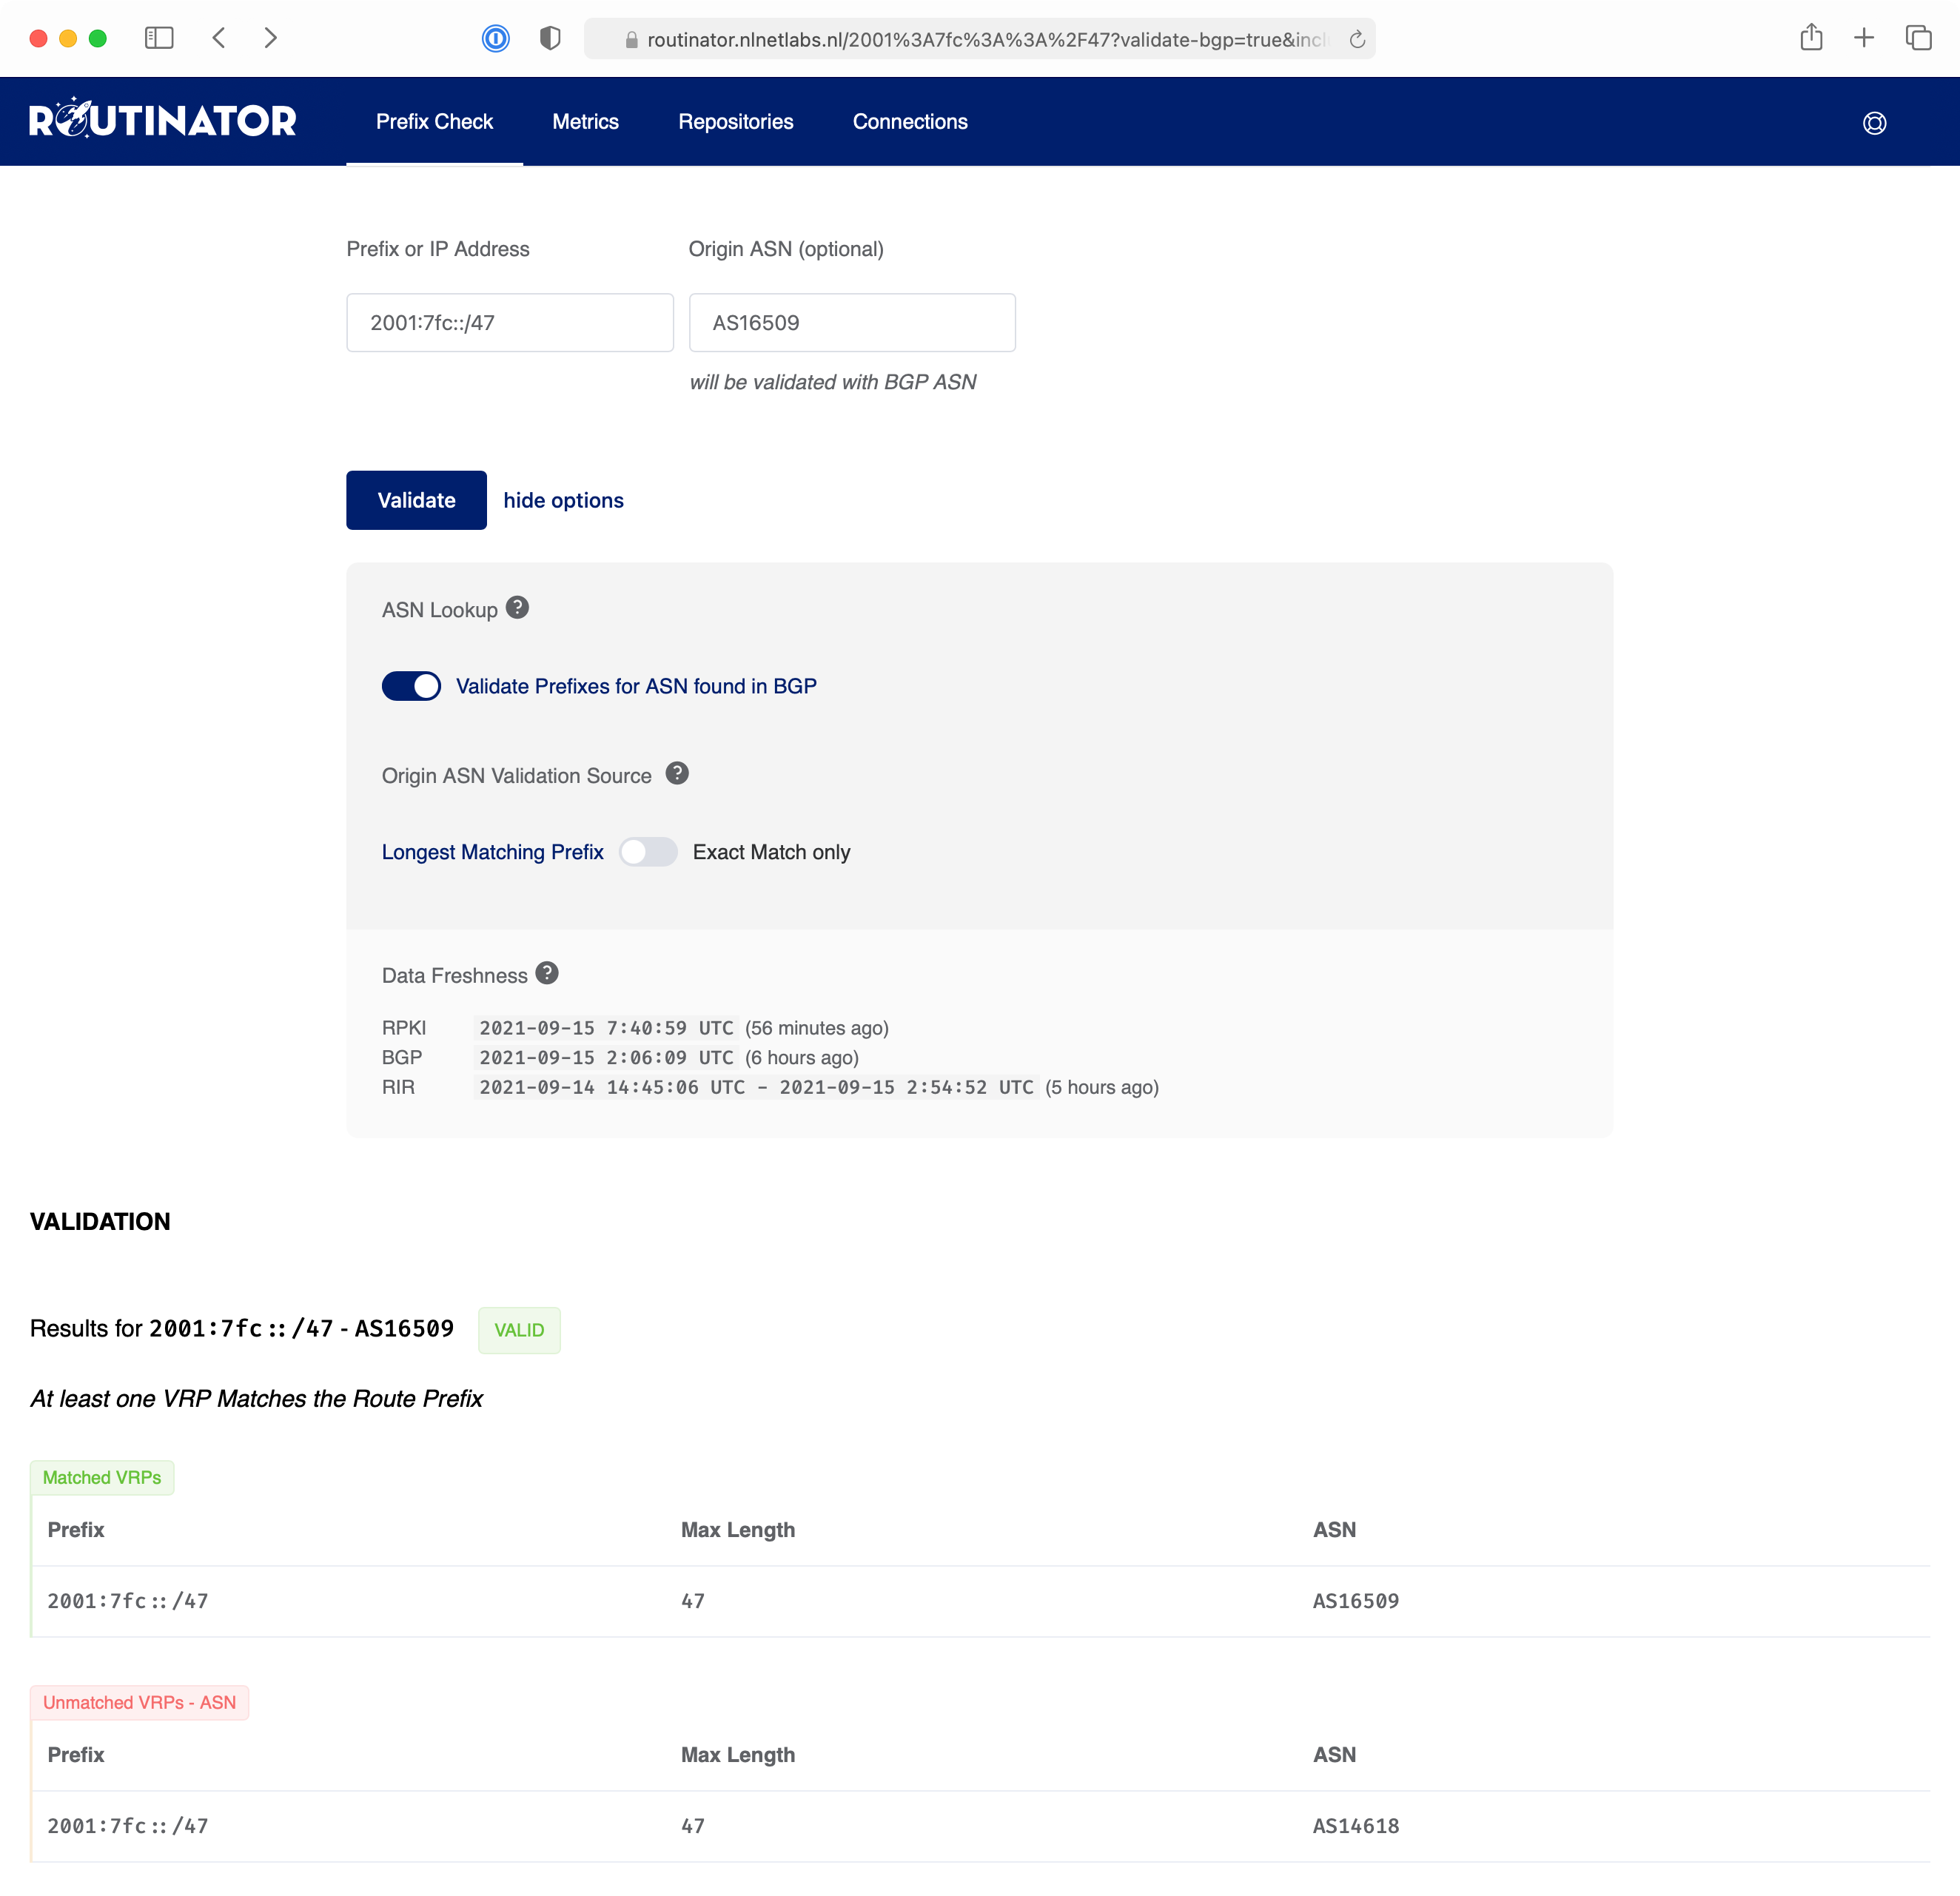Click the RIR timestamp range

pyautogui.click(x=756, y=1087)
